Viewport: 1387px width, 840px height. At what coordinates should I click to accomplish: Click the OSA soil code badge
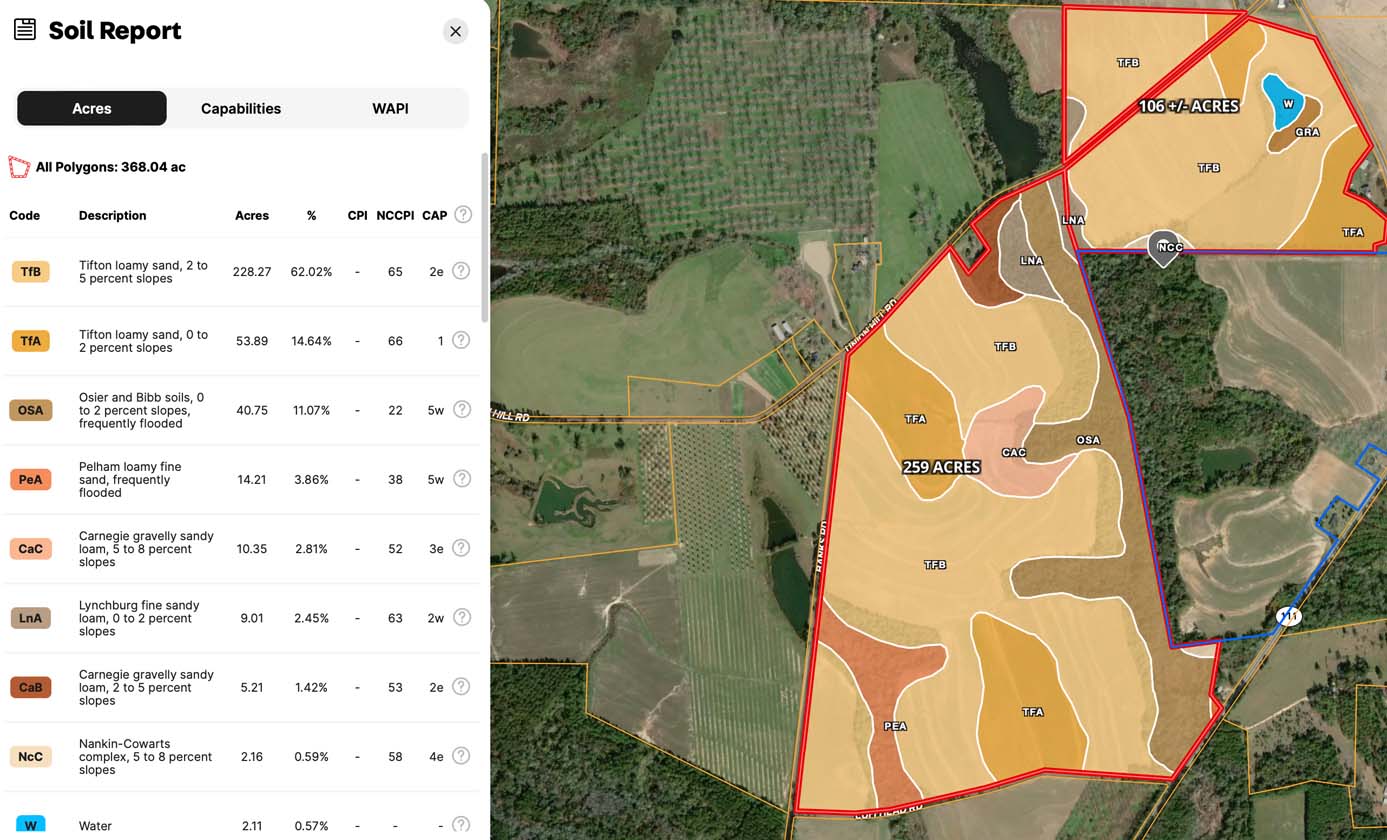(30, 409)
